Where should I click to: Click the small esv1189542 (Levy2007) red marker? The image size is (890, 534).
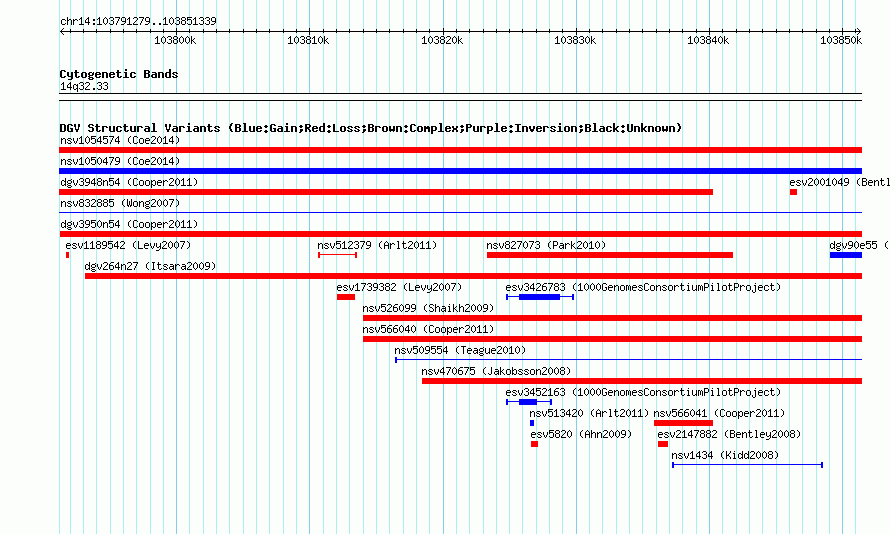[x=68, y=255]
